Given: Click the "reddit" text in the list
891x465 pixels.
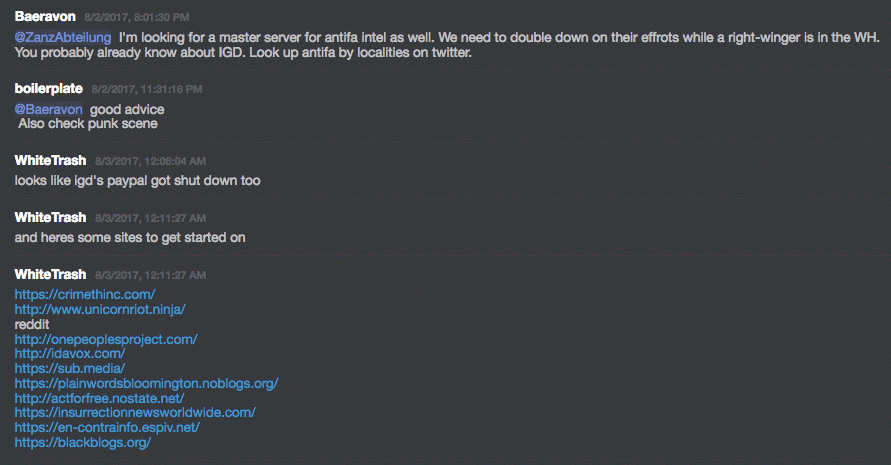Looking at the screenshot, I should coord(32,324).
